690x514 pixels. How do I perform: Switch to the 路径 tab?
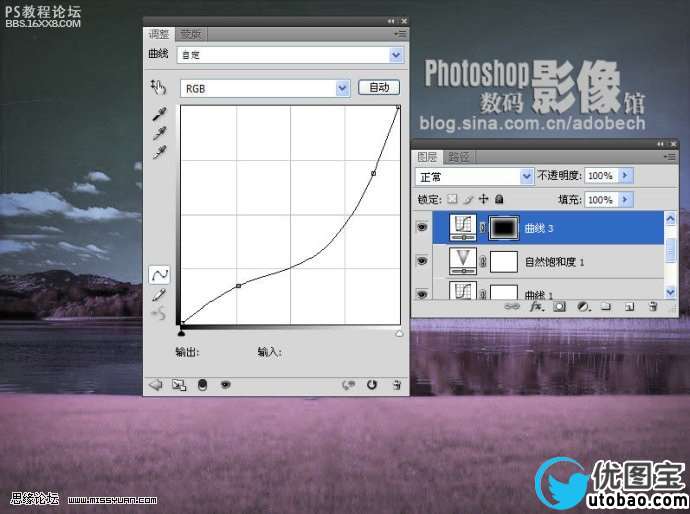[x=459, y=157]
